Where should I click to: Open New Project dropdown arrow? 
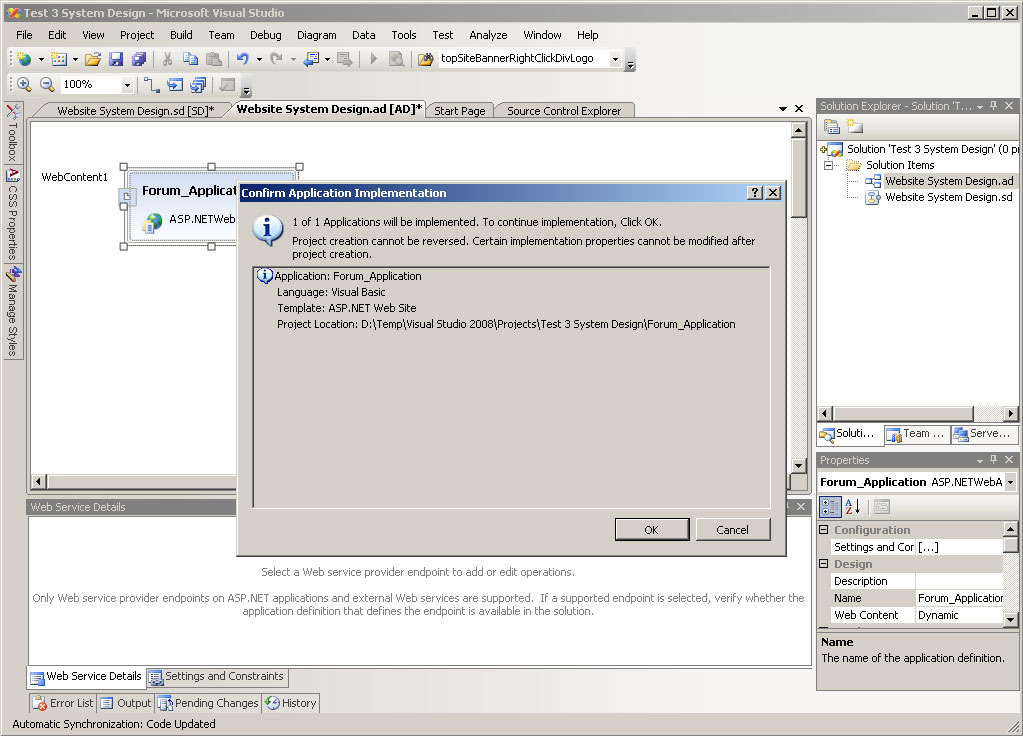pyautogui.click(x=41, y=59)
